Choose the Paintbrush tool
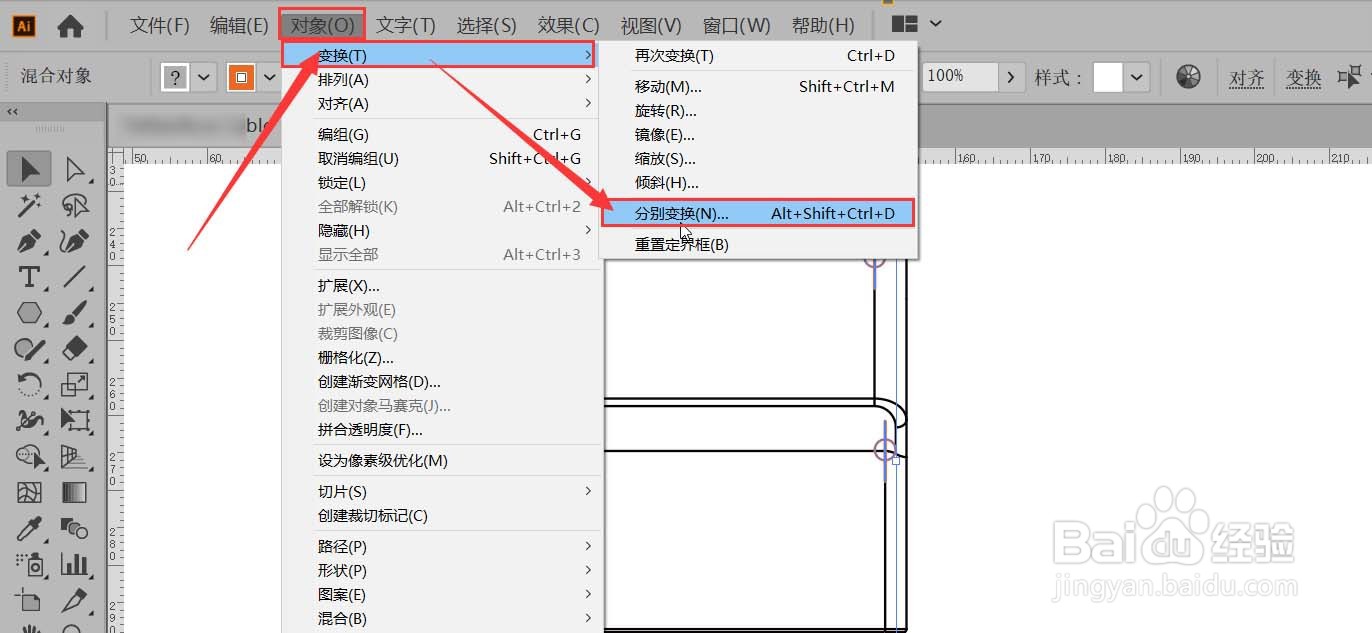Image resolution: width=1372 pixels, height=633 pixels. 77,313
